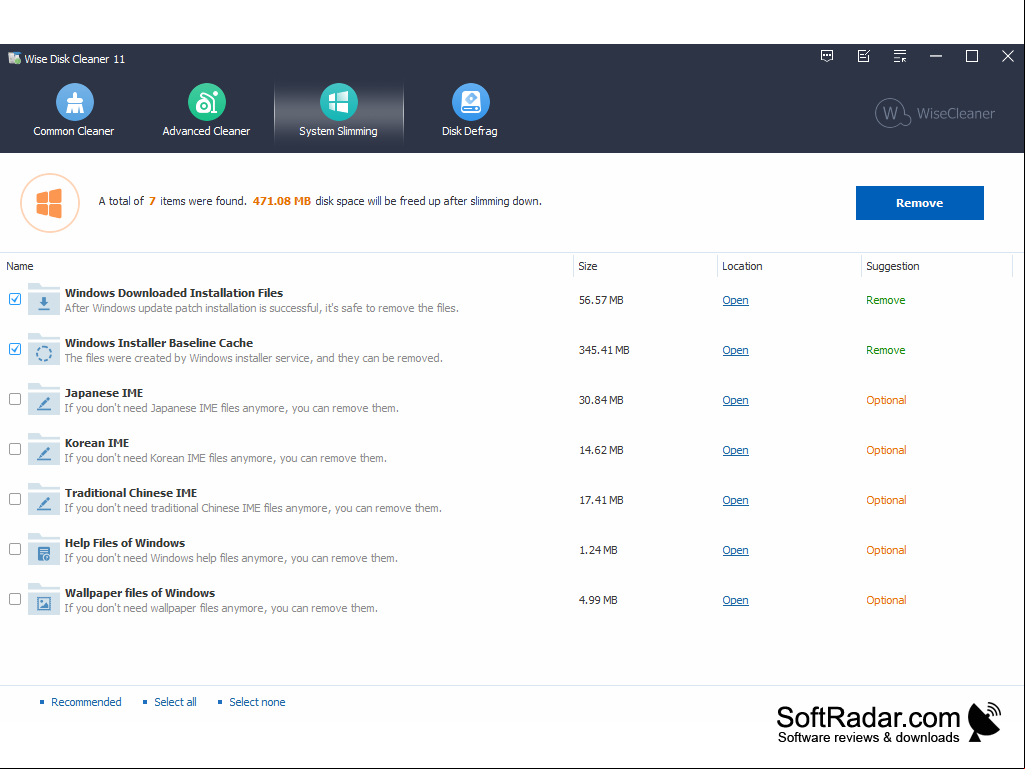Viewport: 1025px width, 769px height.
Task: Switch to the Common Cleaner tab label
Action: pyautogui.click(x=74, y=131)
